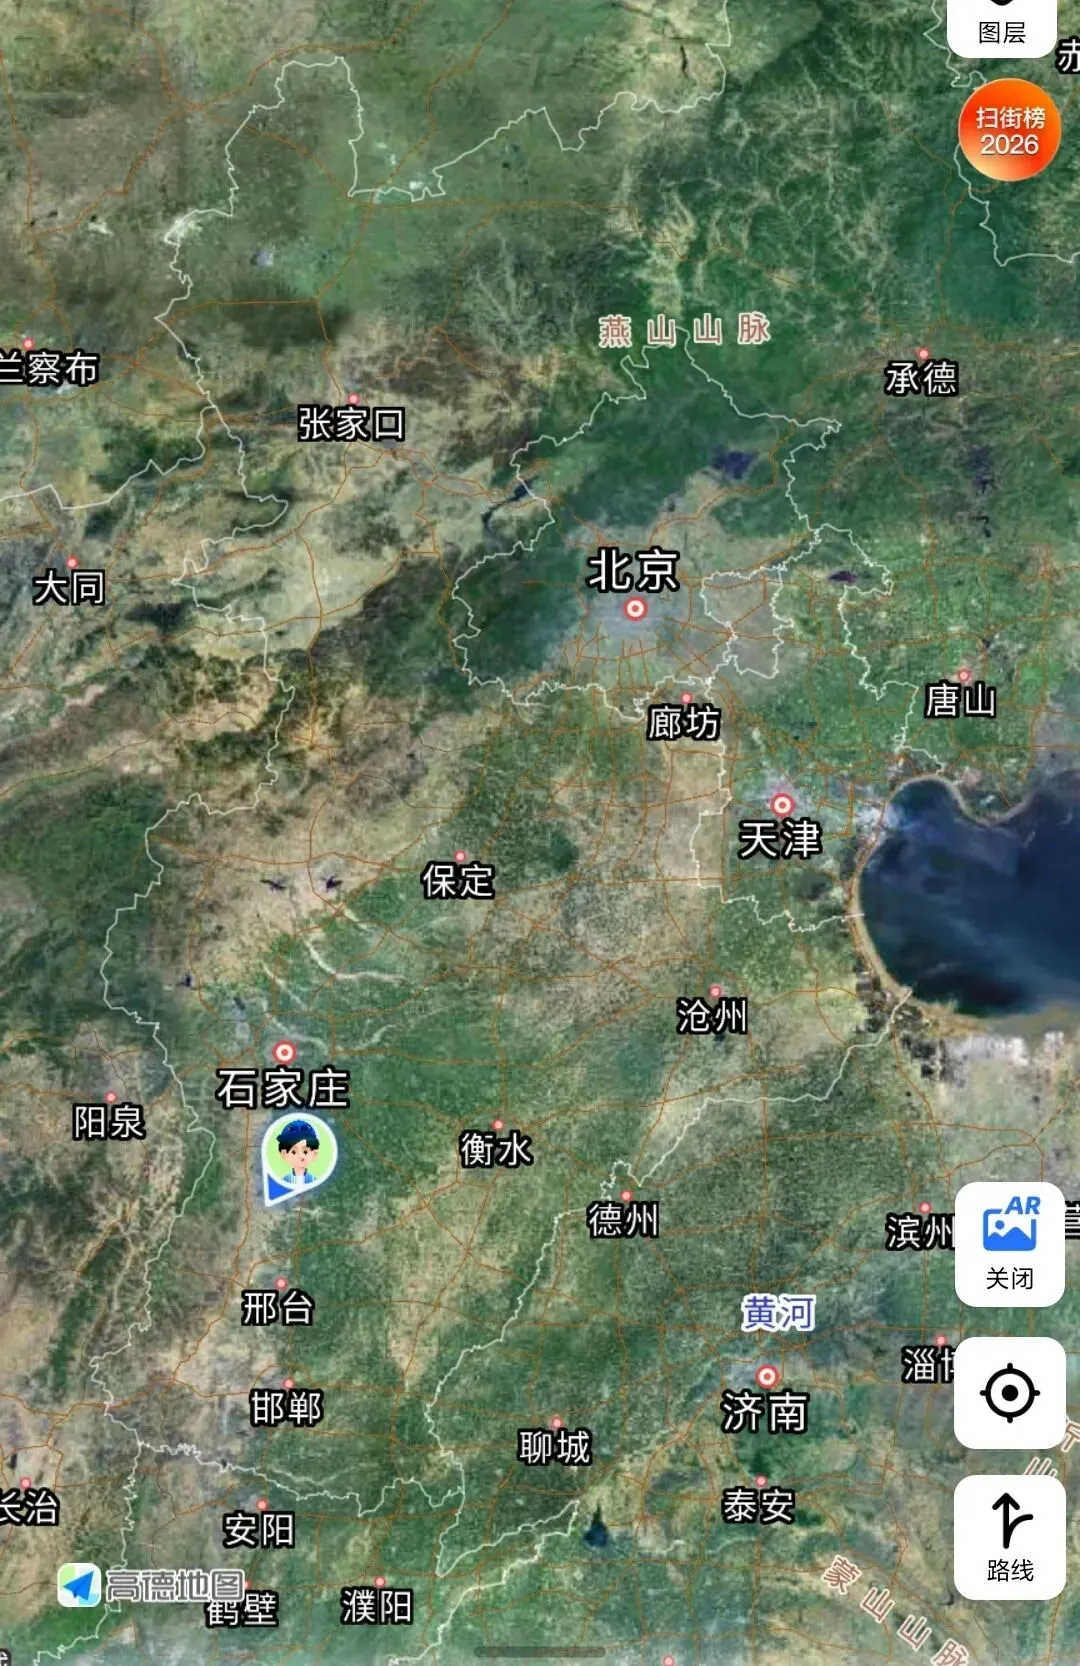Select the 保定 city label

[x=458, y=881]
